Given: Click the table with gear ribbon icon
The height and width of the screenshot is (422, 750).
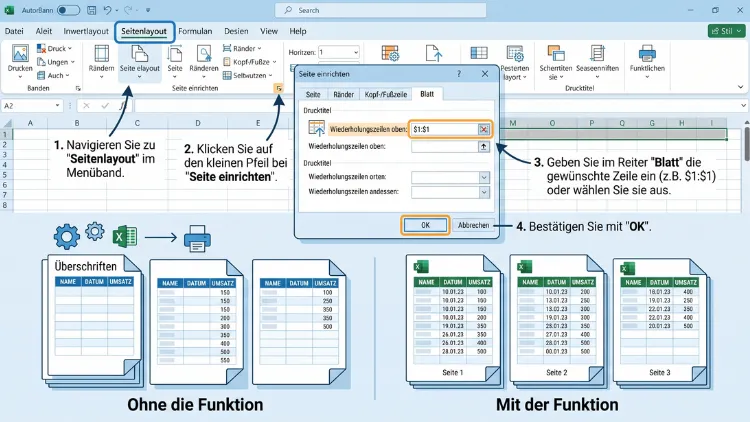Looking at the screenshot, I should click(x=390, y=54).
